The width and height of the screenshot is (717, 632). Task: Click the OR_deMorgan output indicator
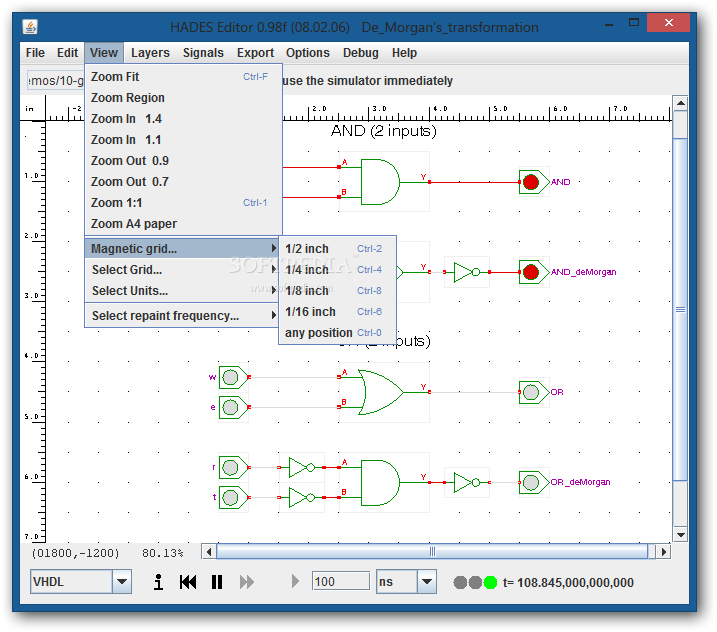click(x=530, y=482)
